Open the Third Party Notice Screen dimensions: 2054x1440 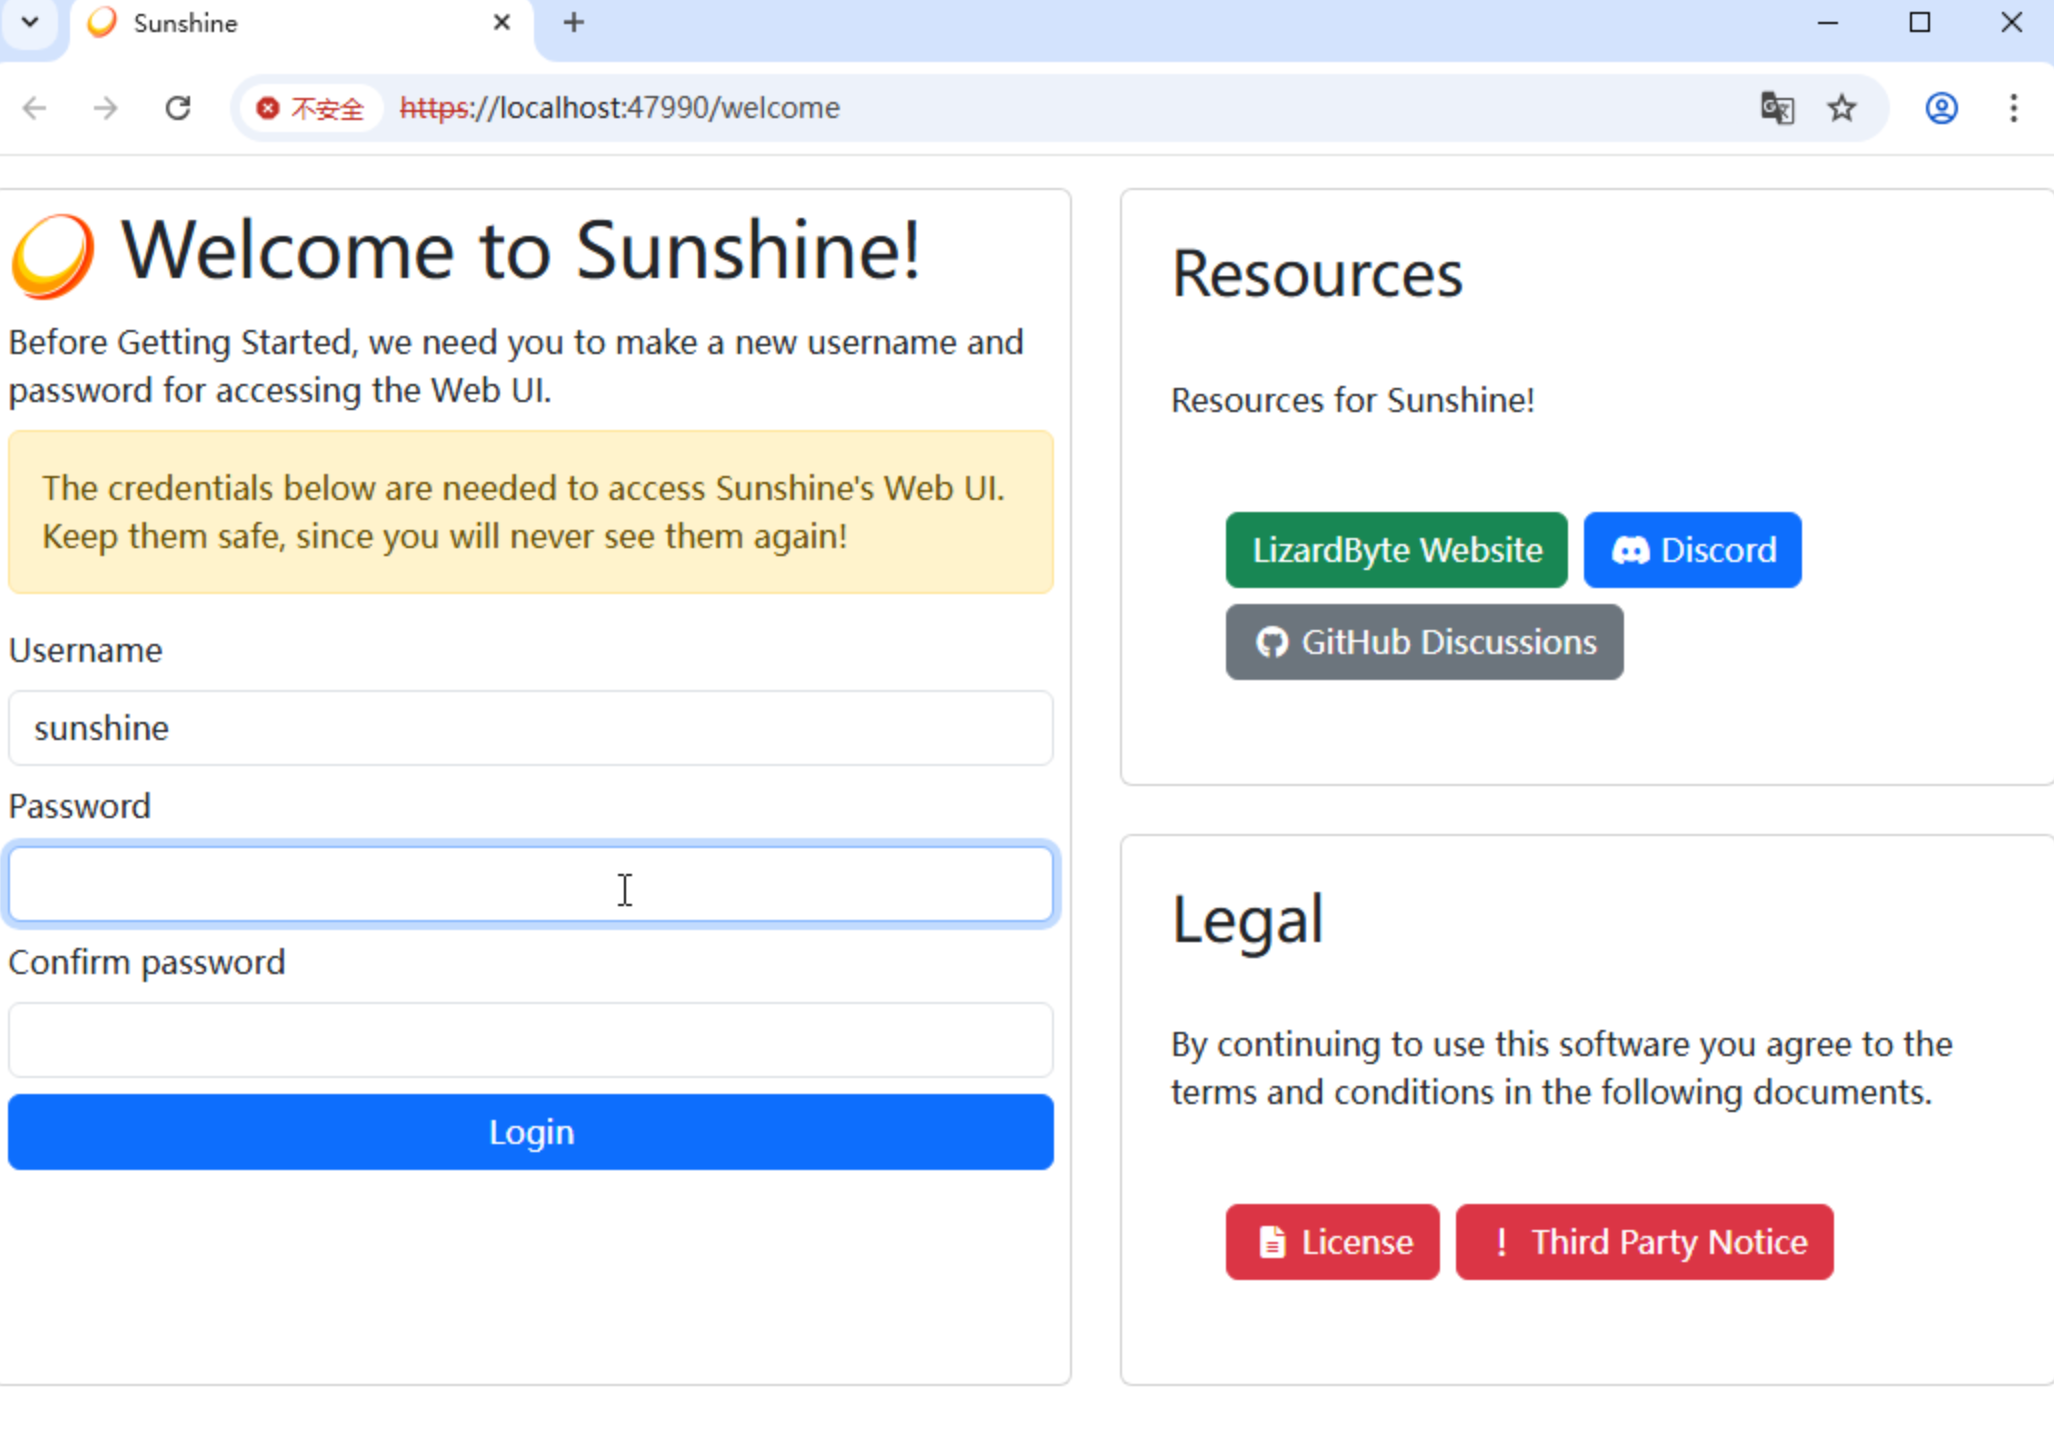point(1644,1242)
